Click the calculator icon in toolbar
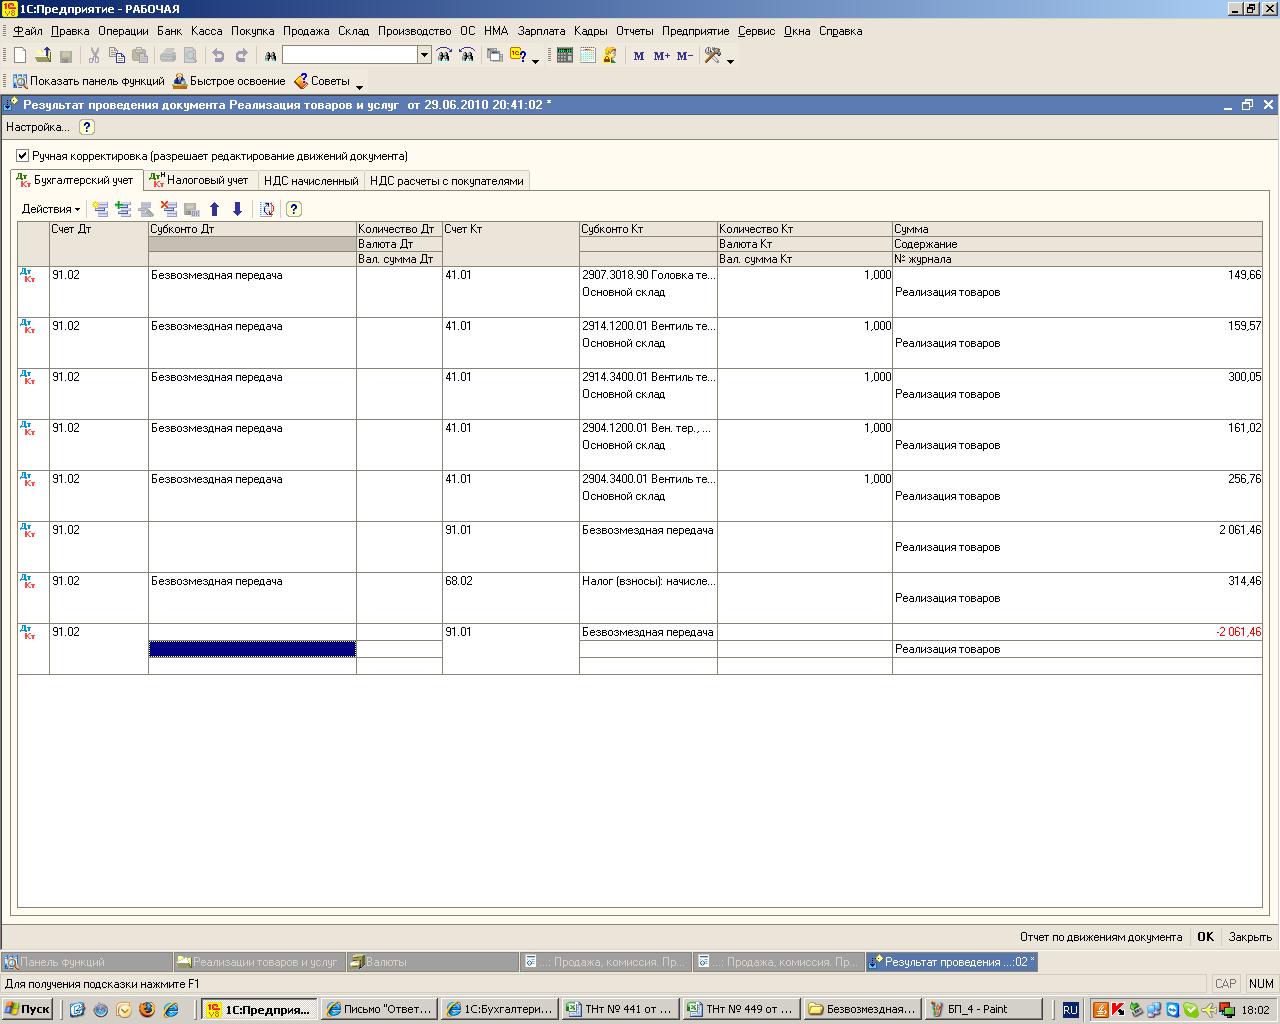This screenshot has height=1024, width=1280. [x=565, y=56]
